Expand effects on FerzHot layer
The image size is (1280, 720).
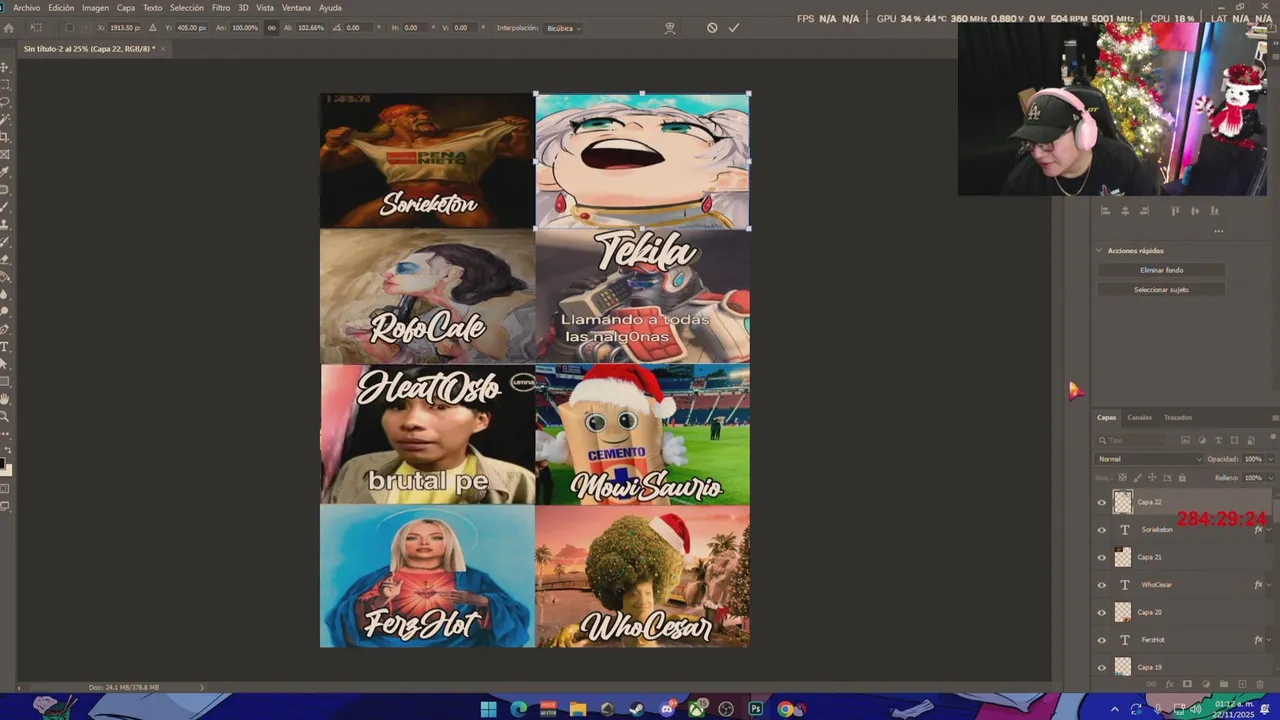[1269, 640]
